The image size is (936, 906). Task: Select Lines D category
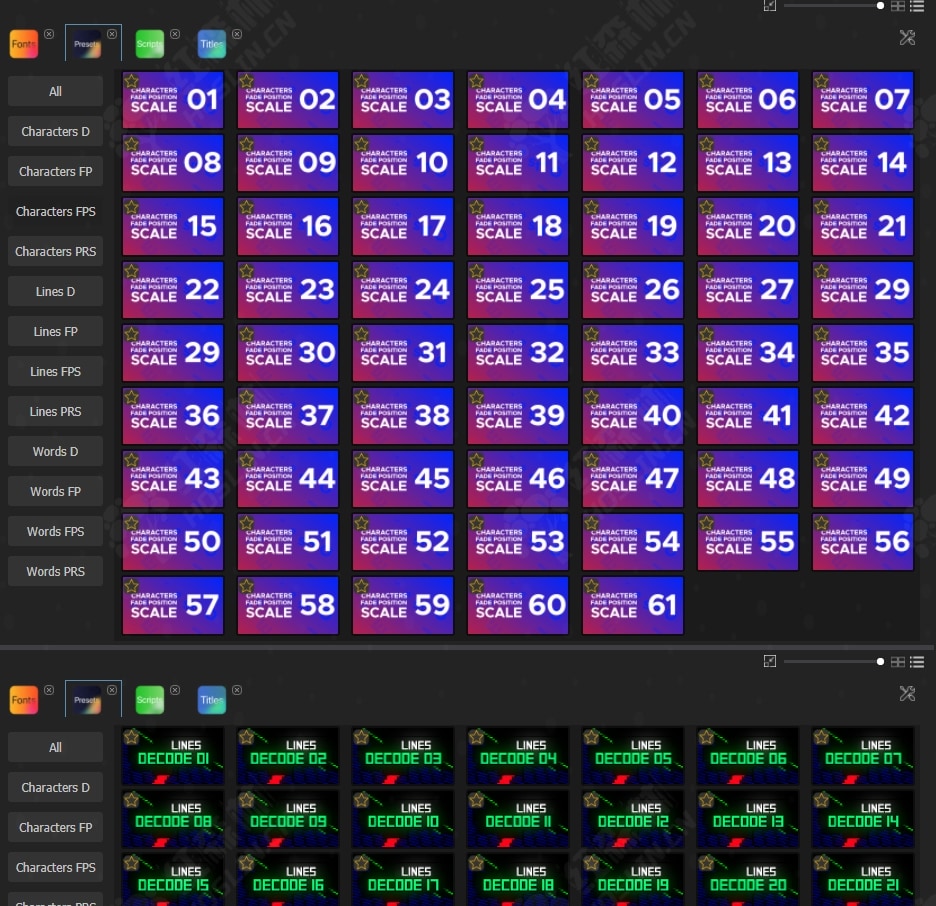click(56, 291)
